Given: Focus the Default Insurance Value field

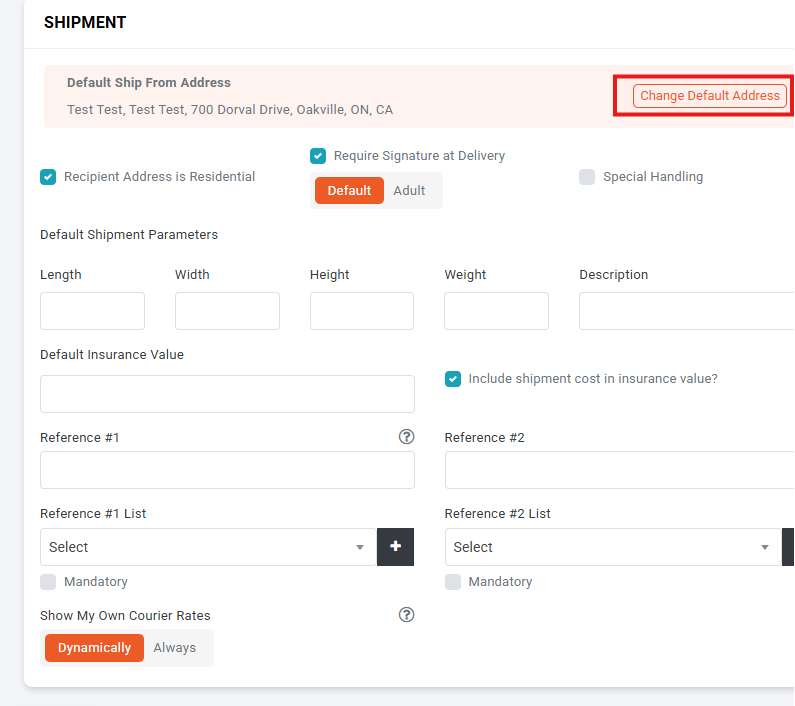Looking at the screenshot, I should point(227,394).
